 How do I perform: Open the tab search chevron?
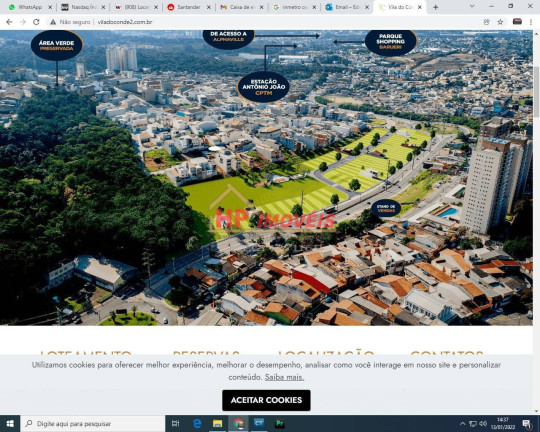coord(472,6)
